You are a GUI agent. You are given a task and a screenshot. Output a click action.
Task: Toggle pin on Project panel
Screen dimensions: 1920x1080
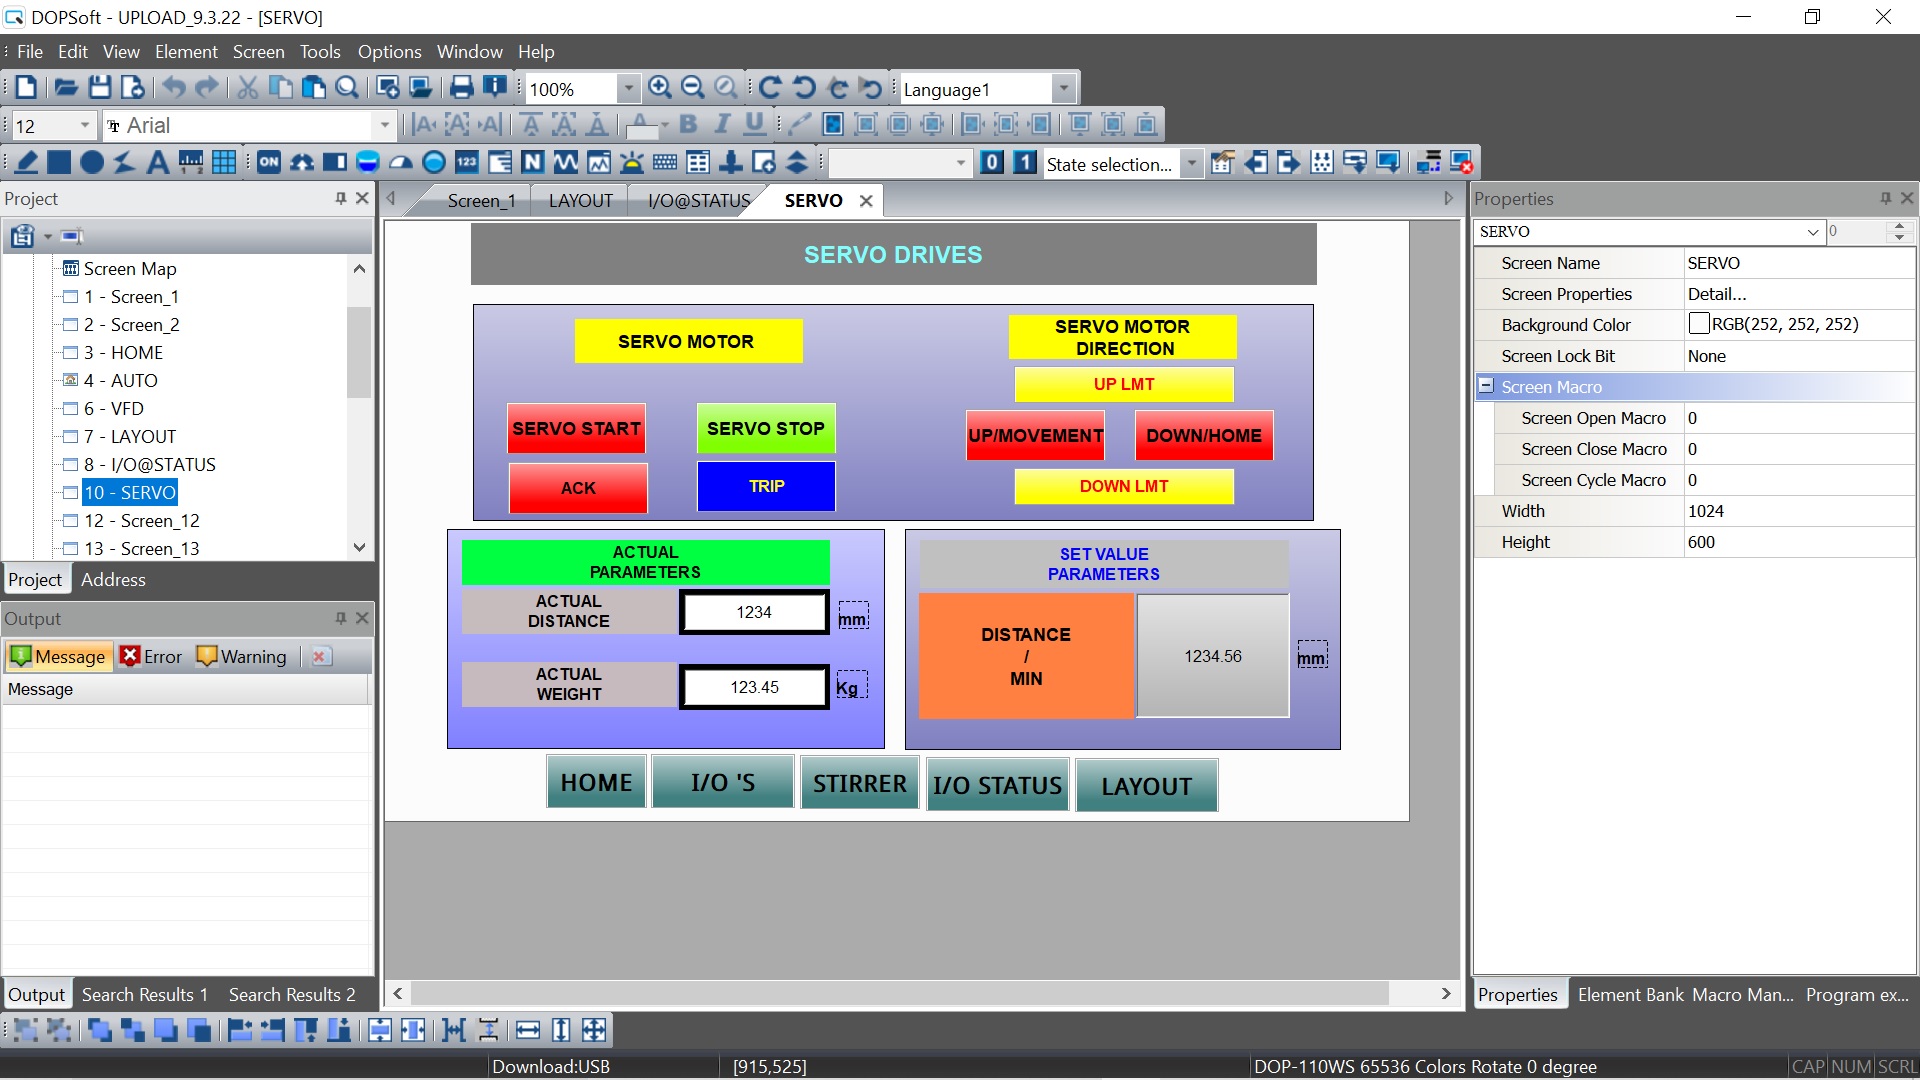pos(341,198)
